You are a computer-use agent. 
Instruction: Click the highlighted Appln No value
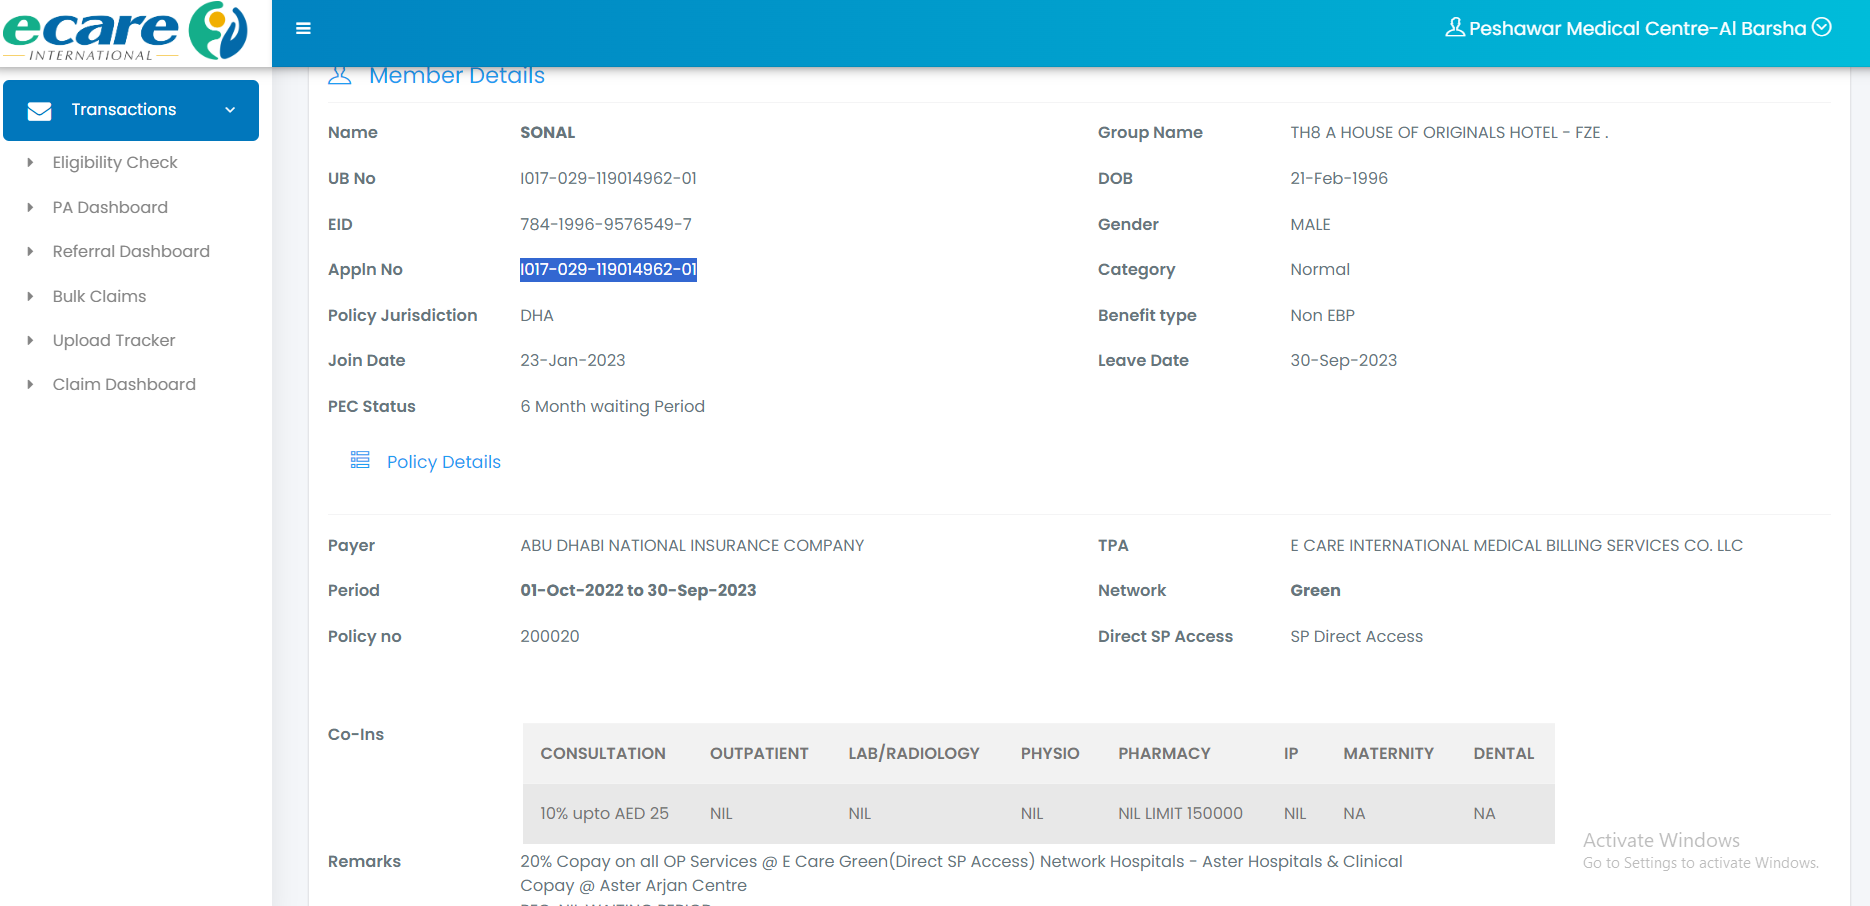(x=608, y=269)
